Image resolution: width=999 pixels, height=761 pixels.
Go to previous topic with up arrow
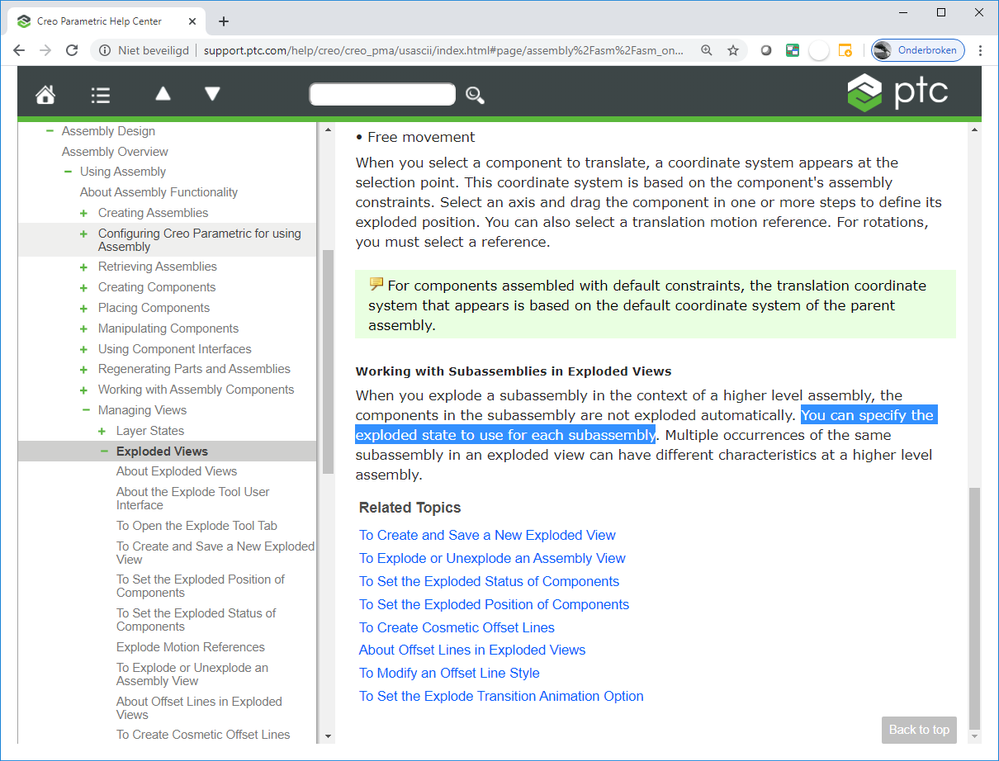point(163,94)
